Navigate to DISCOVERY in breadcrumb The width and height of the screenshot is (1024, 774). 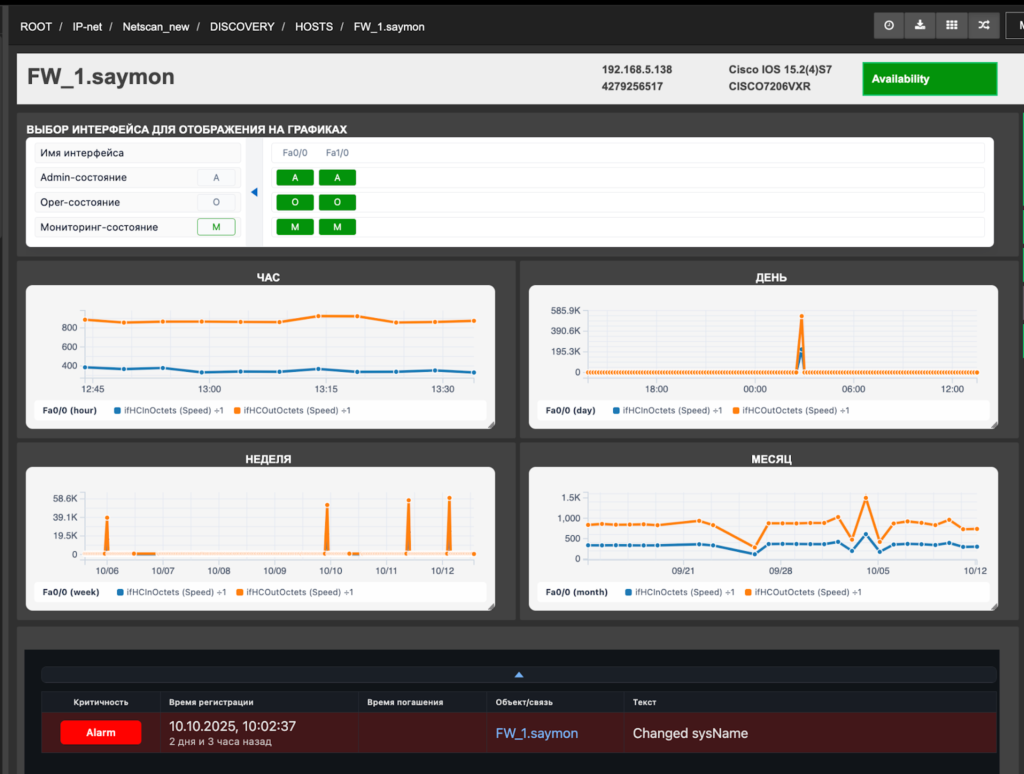point(242,27)
